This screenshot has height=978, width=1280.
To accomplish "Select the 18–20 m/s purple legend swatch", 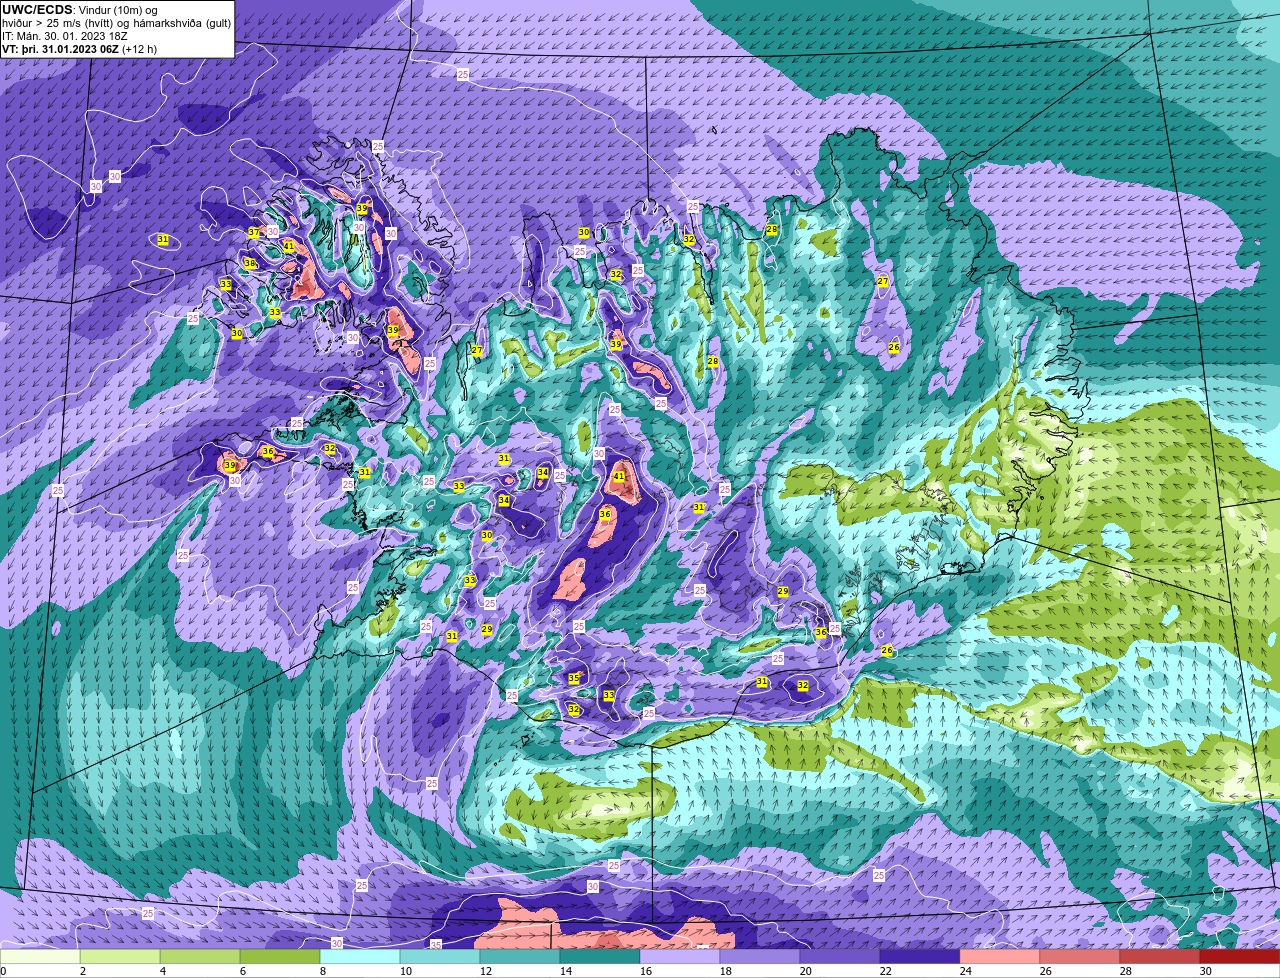I will click(x=760, y=957).
